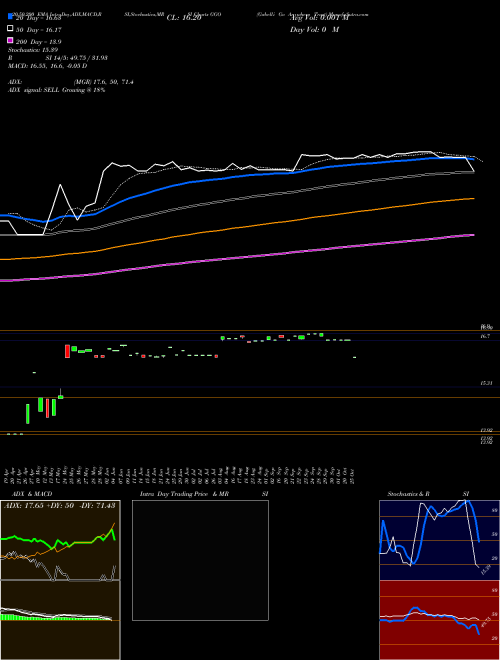Click the 'ADX signal: SELL Growing @ 18%' line
The height and width of the screenshot is (660, 500).
[x=56, y=90]
